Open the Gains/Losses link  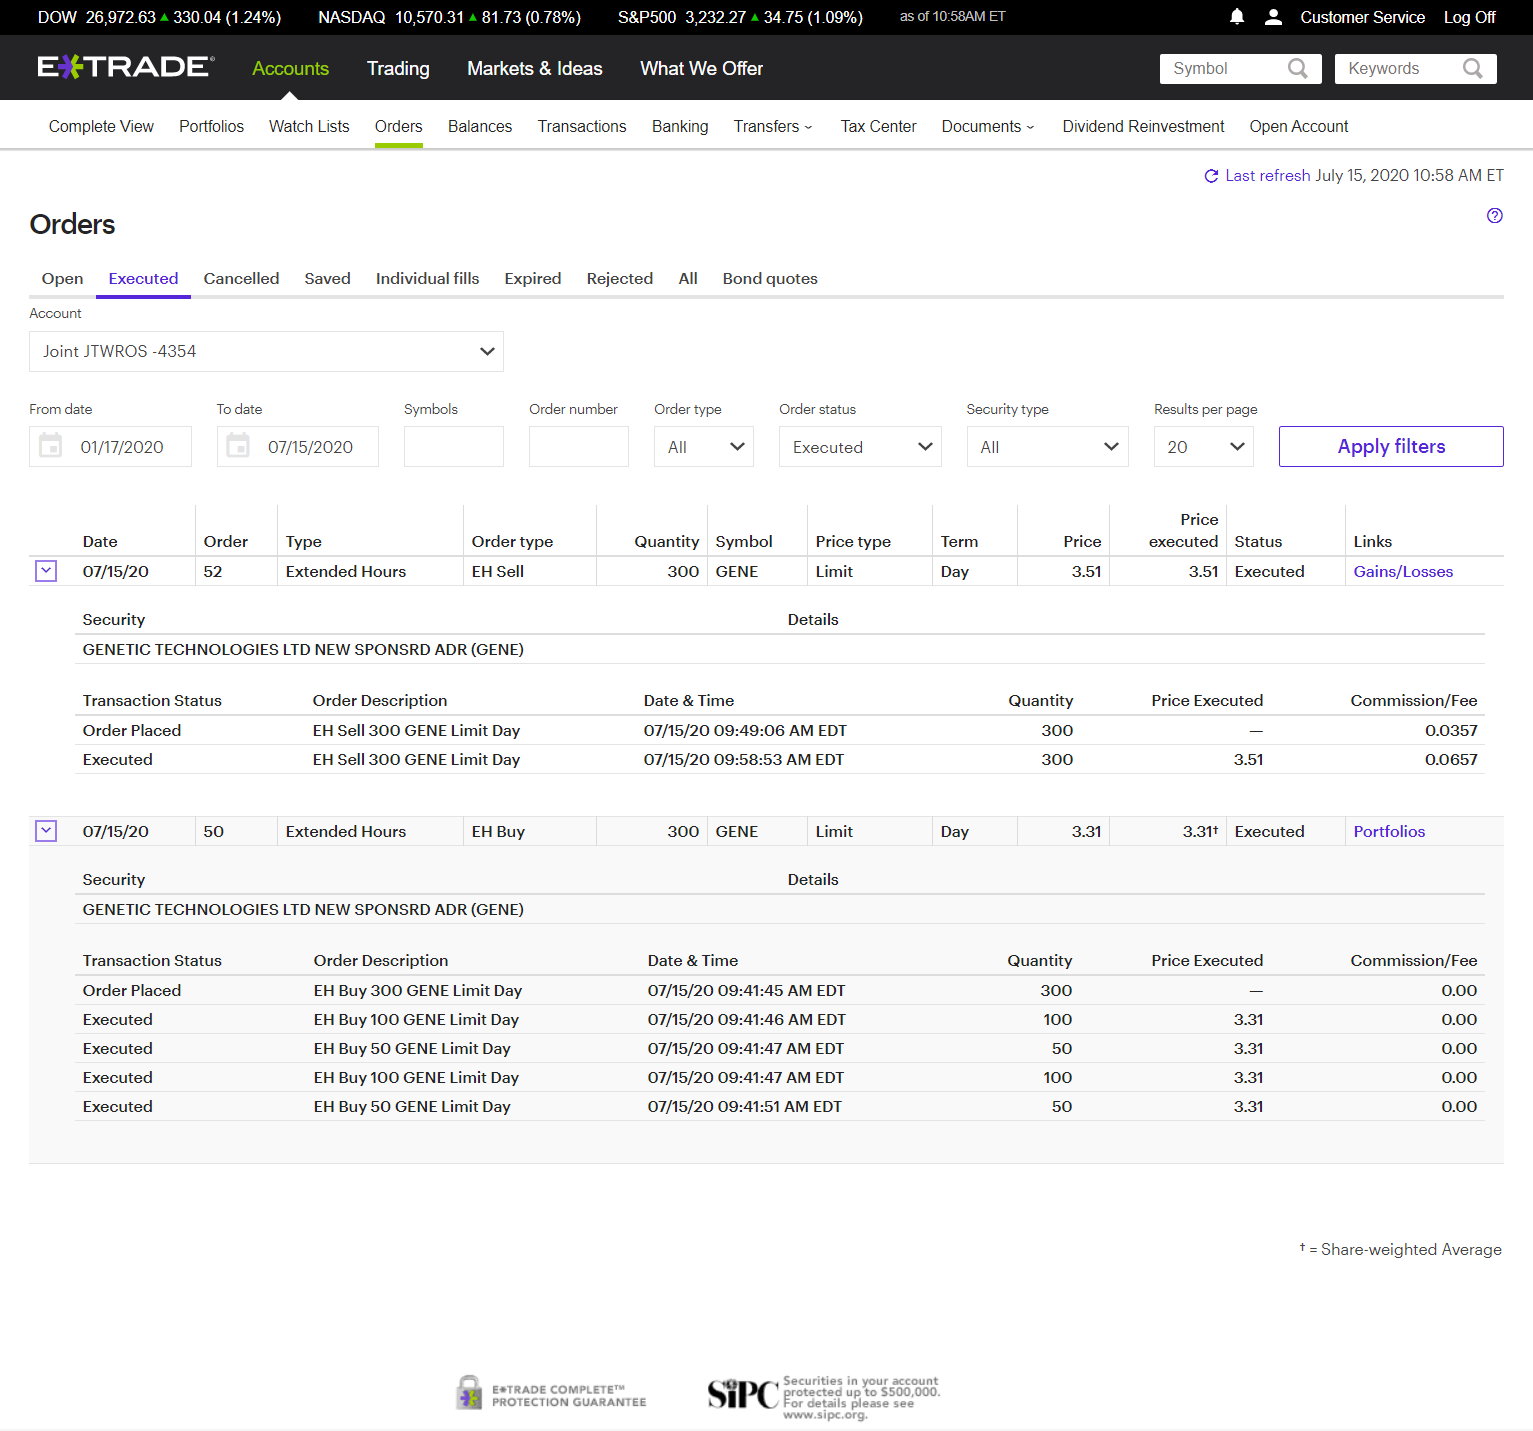pos(1402,572)
